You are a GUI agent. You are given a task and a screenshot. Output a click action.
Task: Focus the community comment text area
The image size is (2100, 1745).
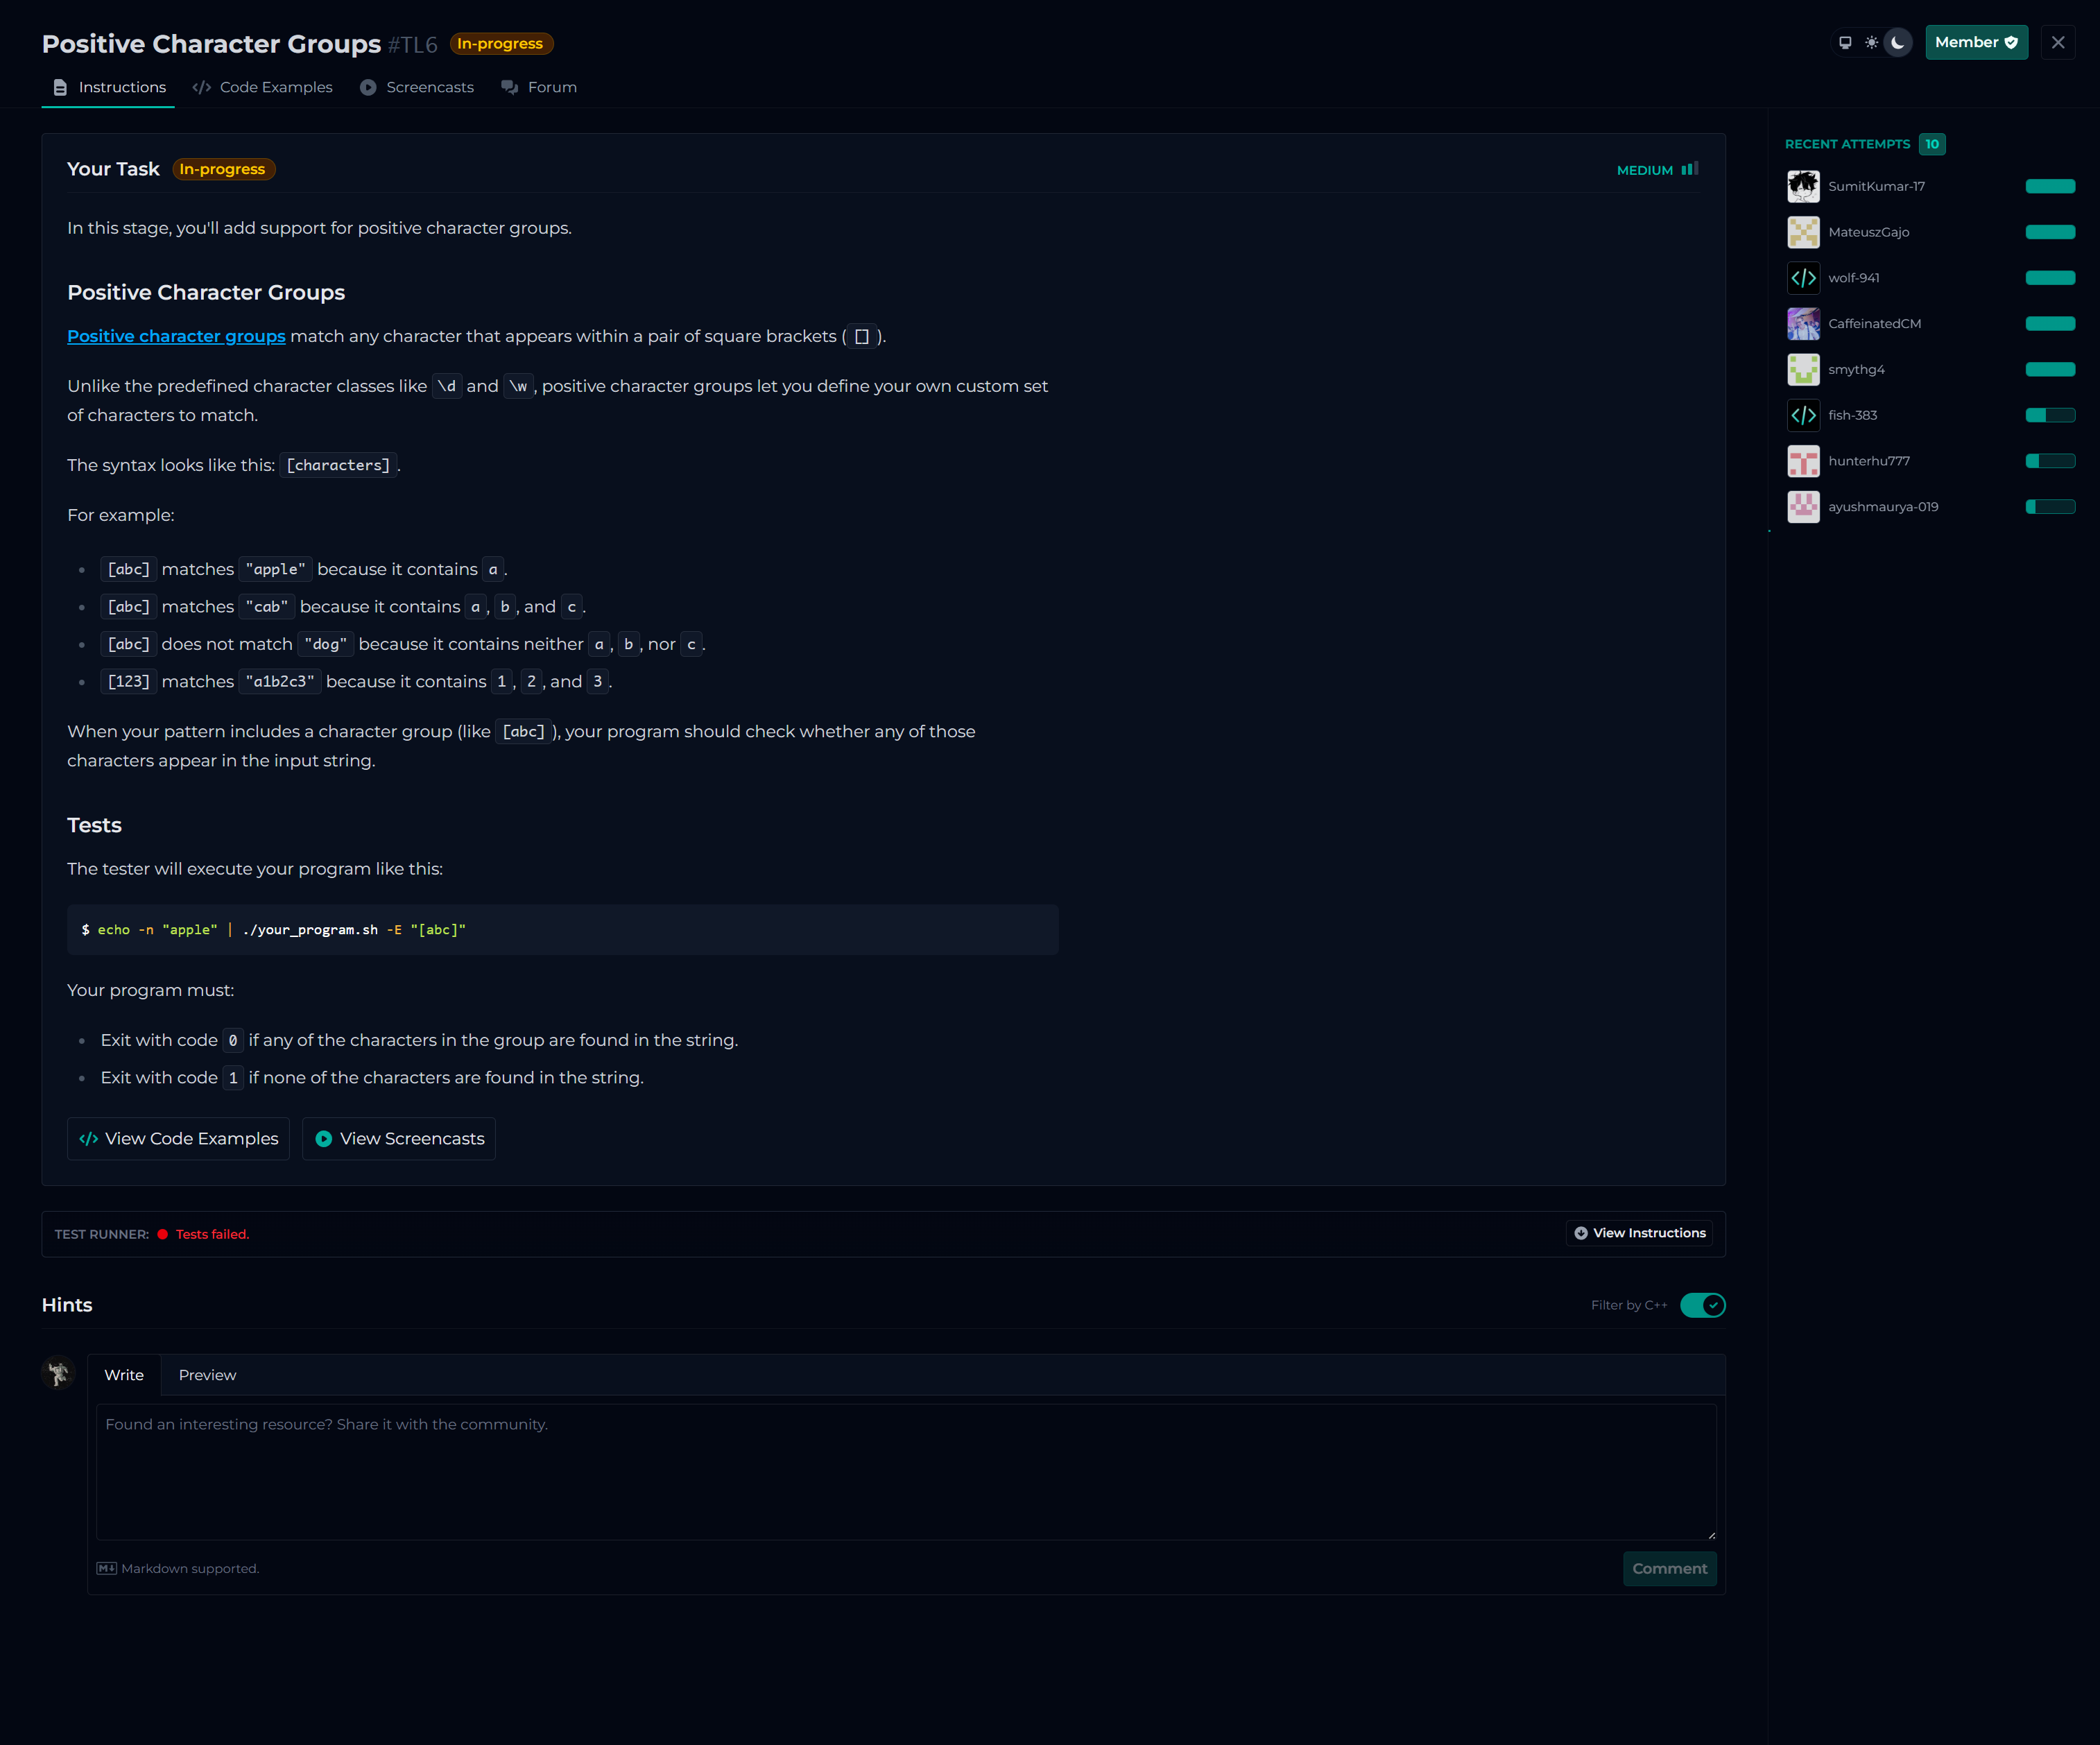[905, 1471]
